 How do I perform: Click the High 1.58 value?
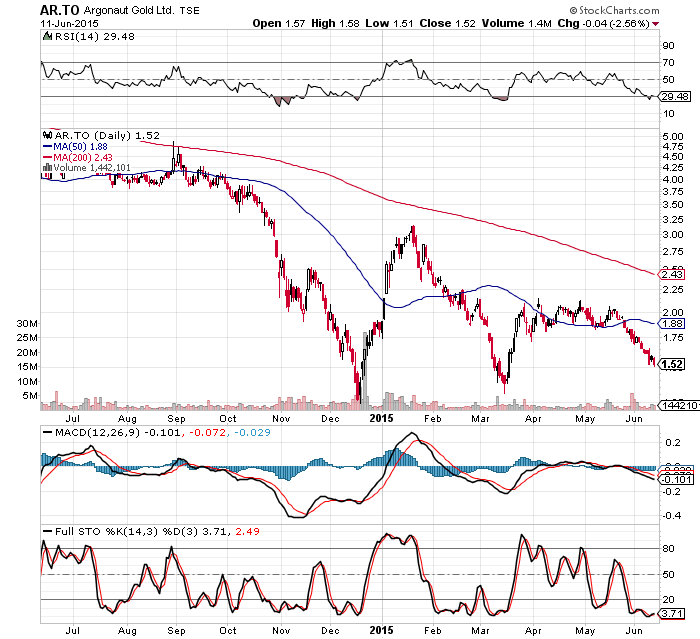coord(335,23)
